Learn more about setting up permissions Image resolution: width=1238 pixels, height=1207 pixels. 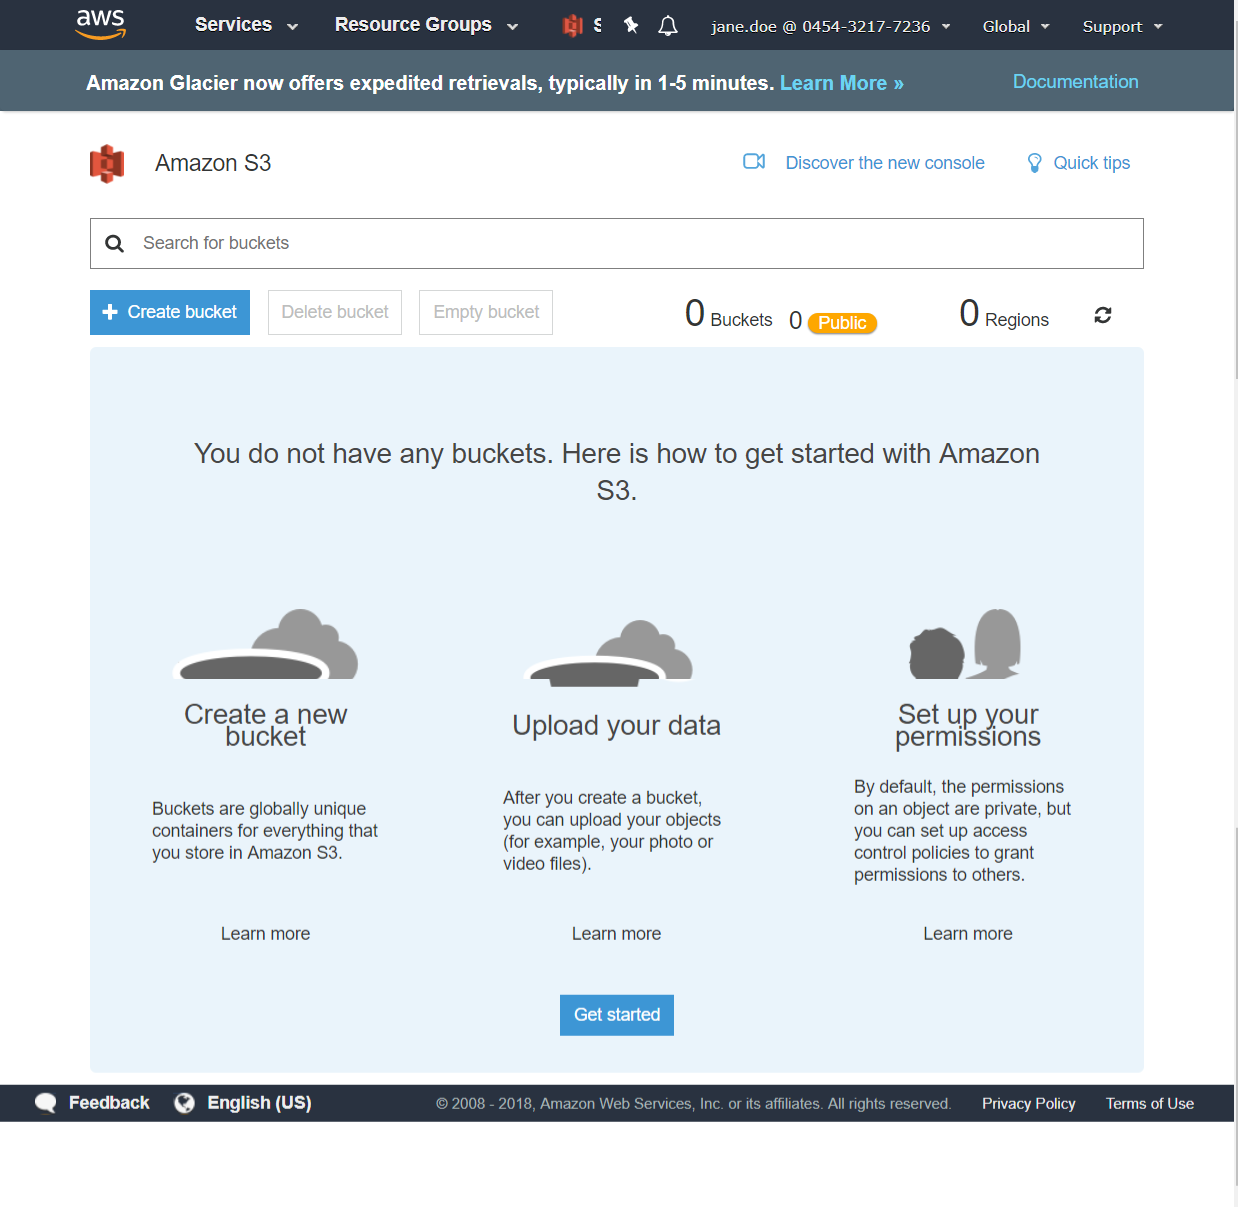968,933
